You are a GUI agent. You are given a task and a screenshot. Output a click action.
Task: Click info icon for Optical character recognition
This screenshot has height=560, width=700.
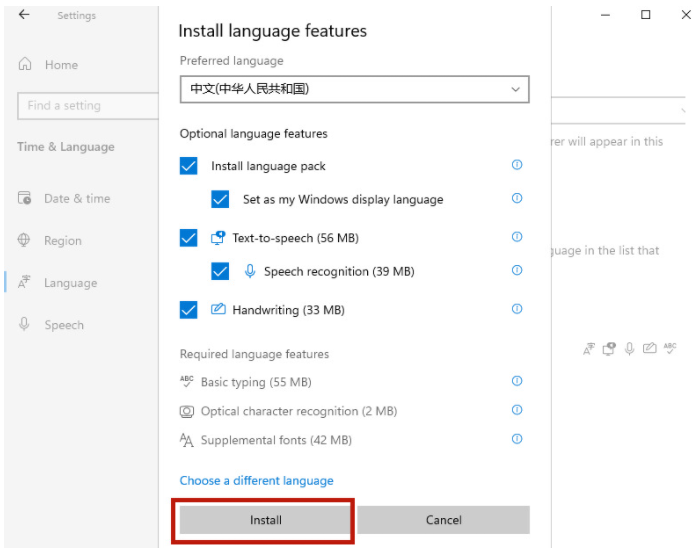coord(517,410)
